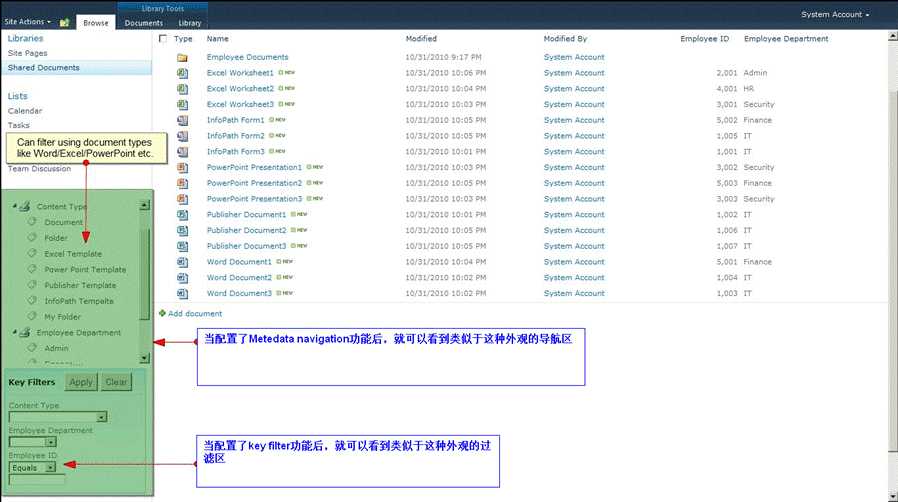The image size is (898, 502).
Task: Click the Publisher Document1 file icon
Action: coord(182,215)
